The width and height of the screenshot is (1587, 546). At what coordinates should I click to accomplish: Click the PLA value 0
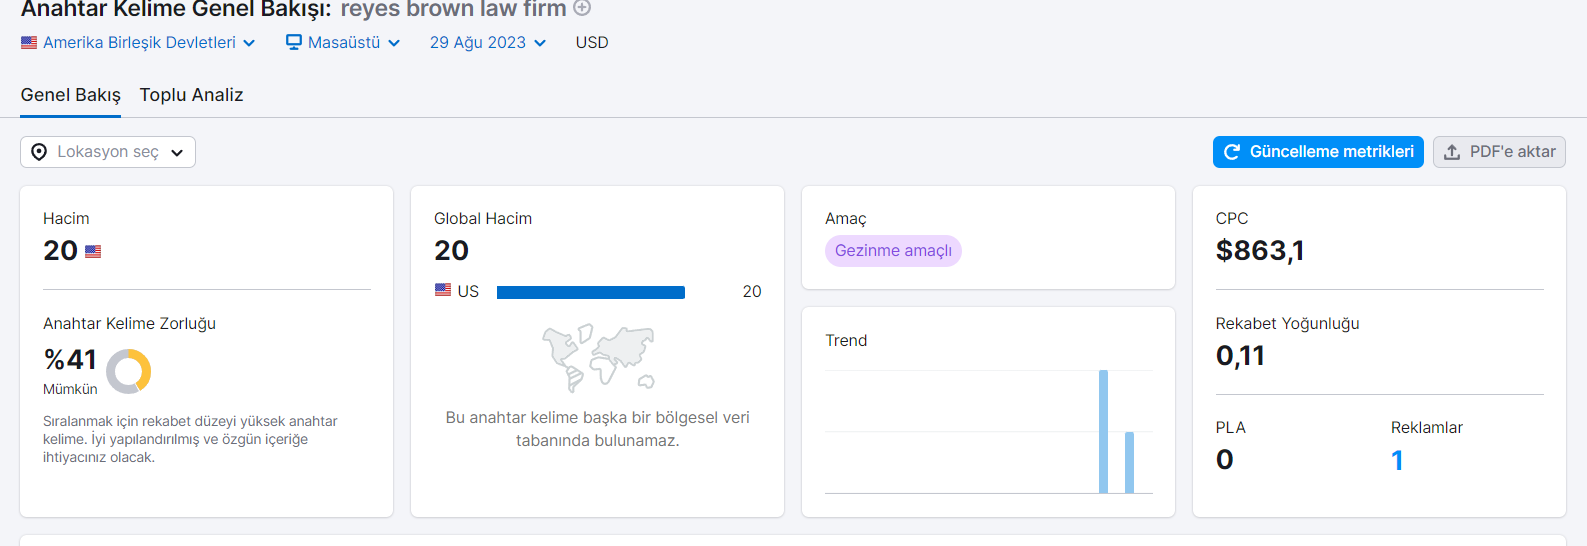[1225, 460]
